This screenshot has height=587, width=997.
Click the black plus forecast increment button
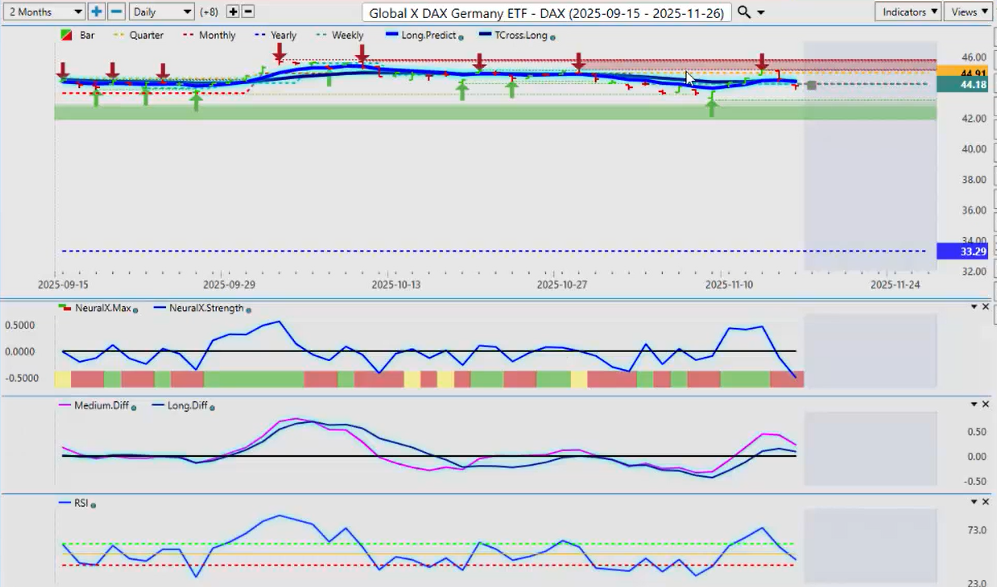click(232, 12)
